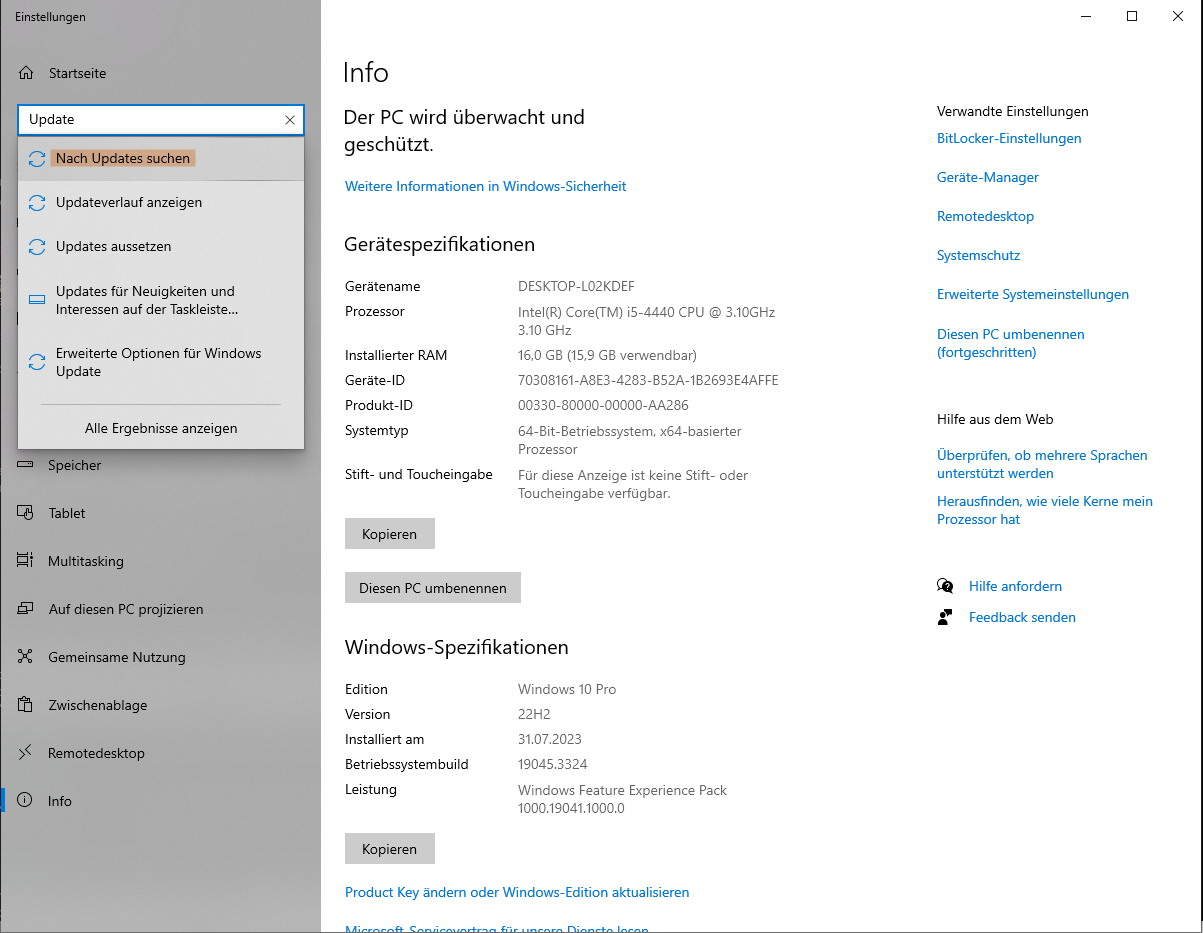Click the Hilfe anfordern link text
The image size is (1203, 933).
click(x=1015, y=586)
